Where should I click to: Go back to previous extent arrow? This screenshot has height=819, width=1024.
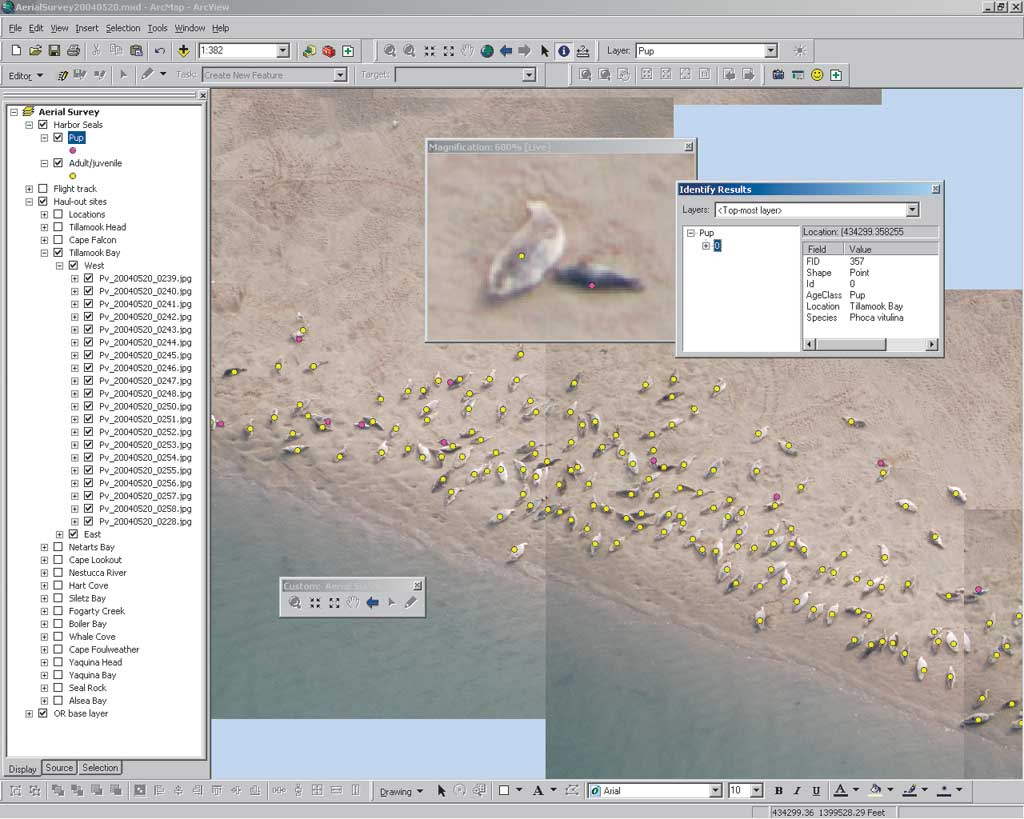tap(506, 51)
